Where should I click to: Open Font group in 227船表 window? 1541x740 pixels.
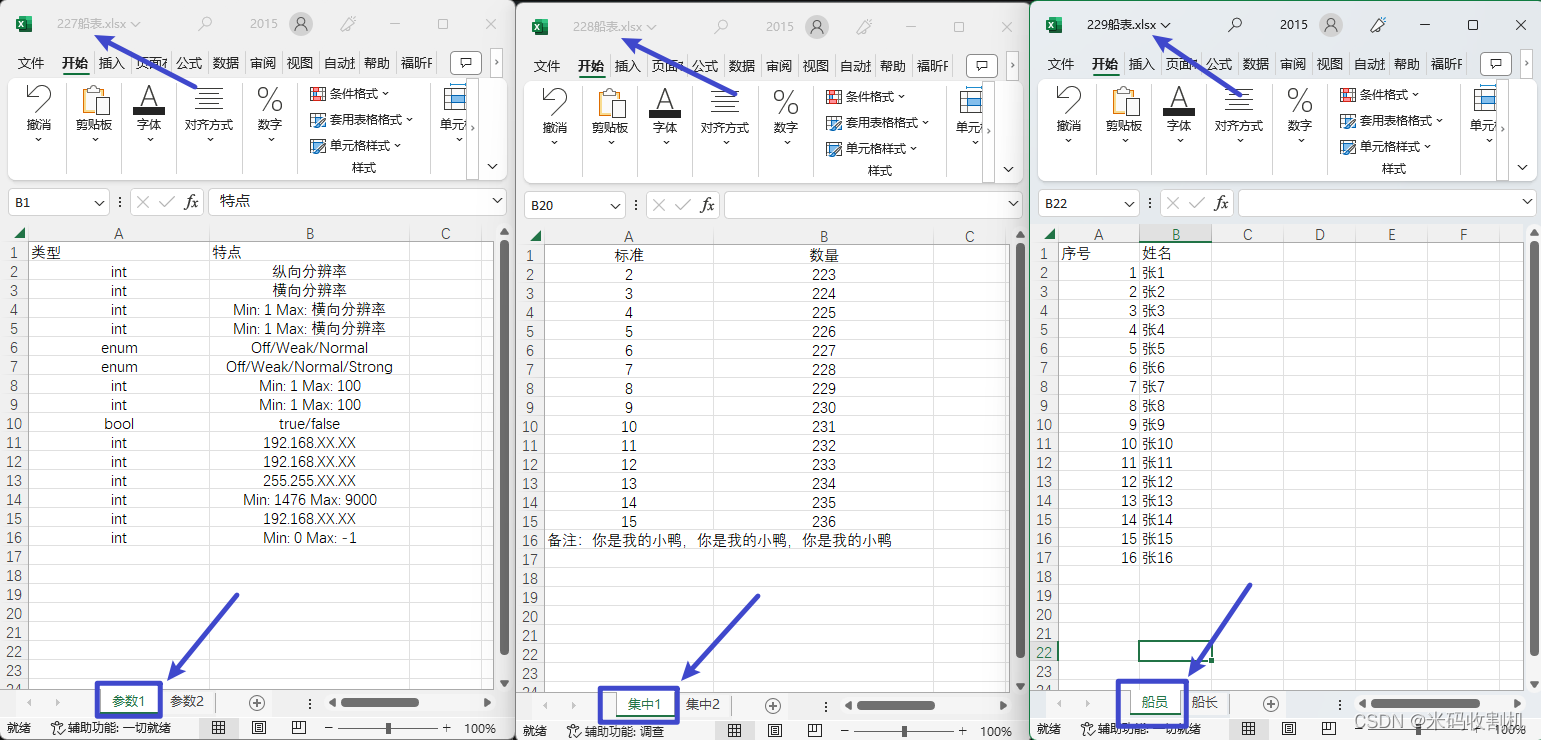point(149,113)
